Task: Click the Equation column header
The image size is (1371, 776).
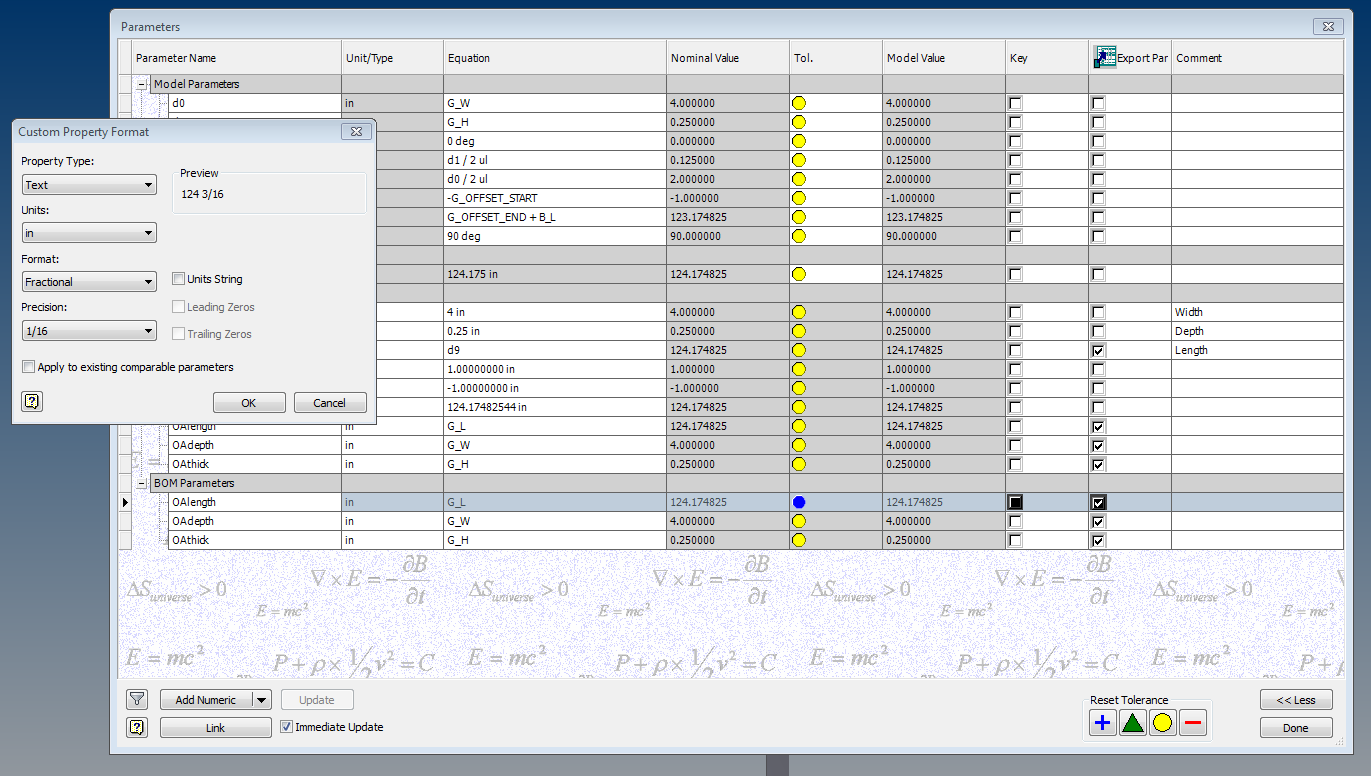Action: pos(555,58)
